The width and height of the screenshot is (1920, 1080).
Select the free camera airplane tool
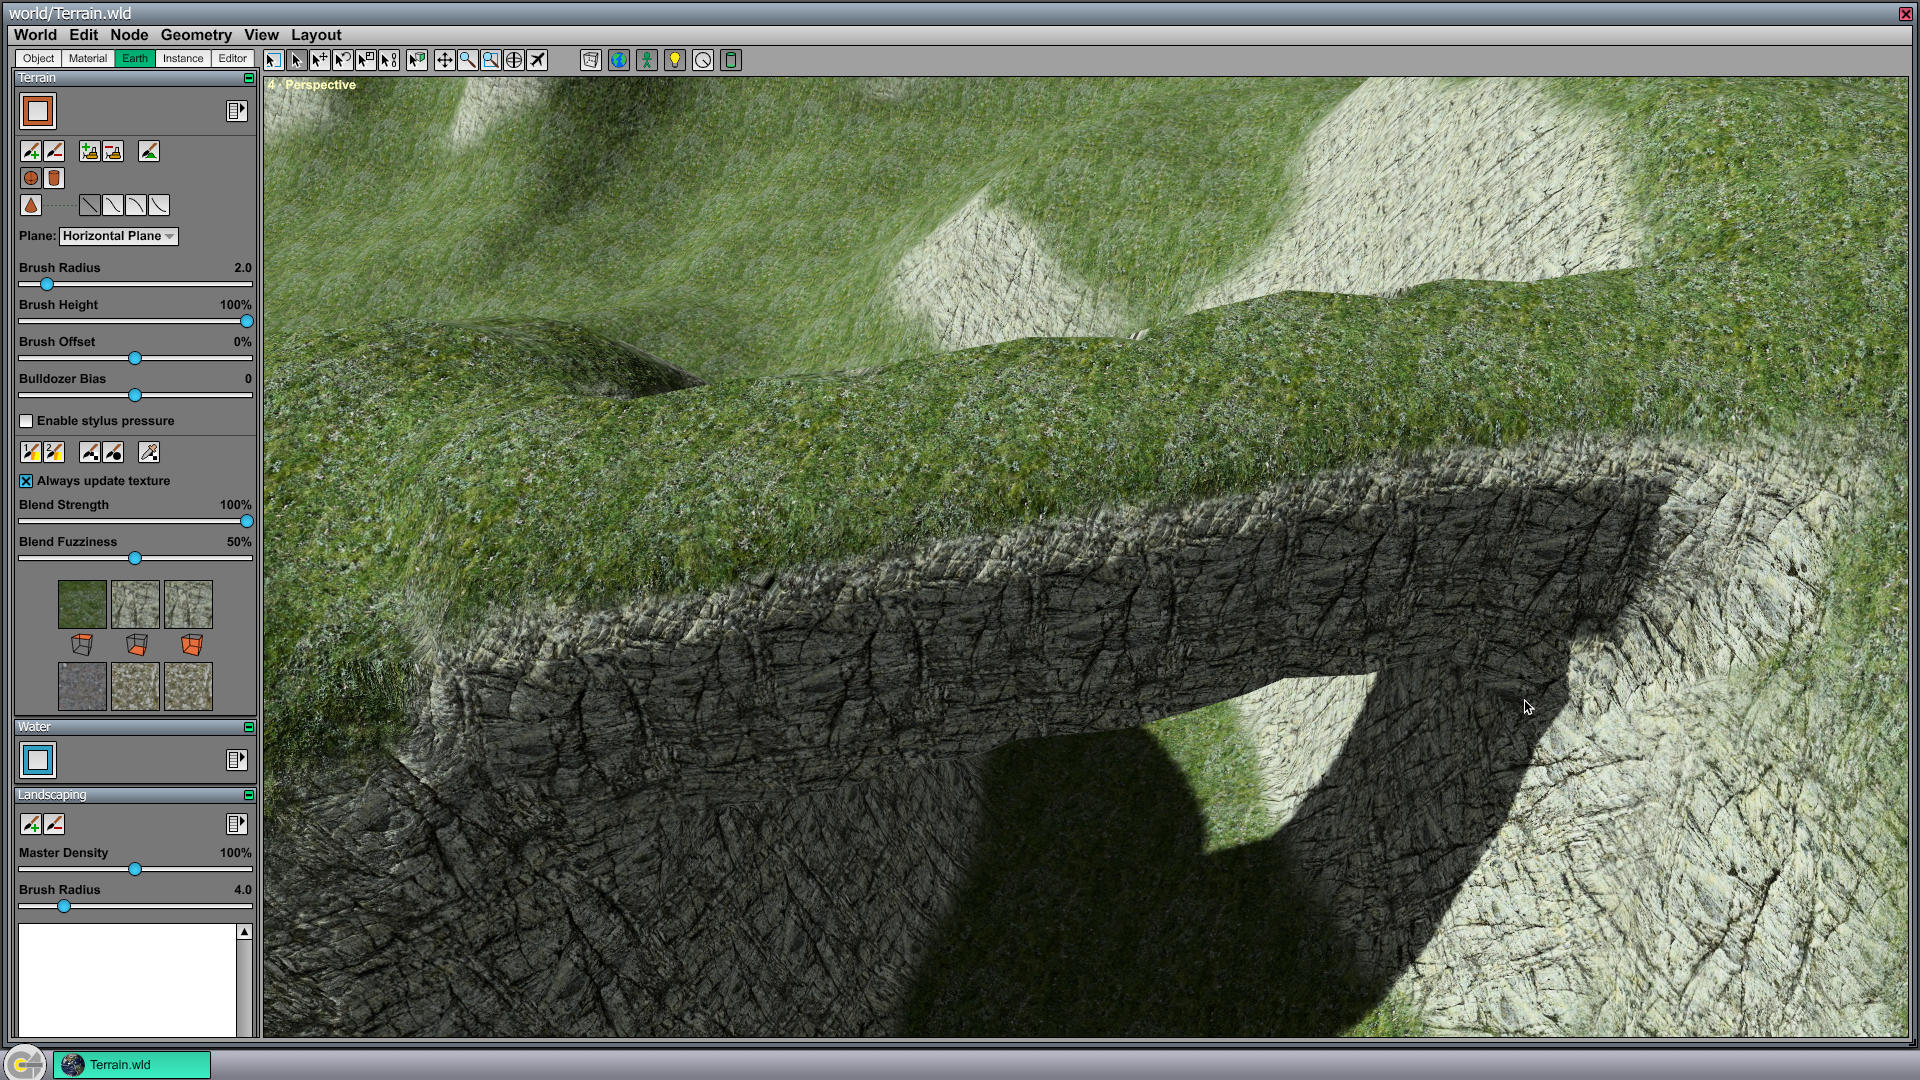click(537, 60)
